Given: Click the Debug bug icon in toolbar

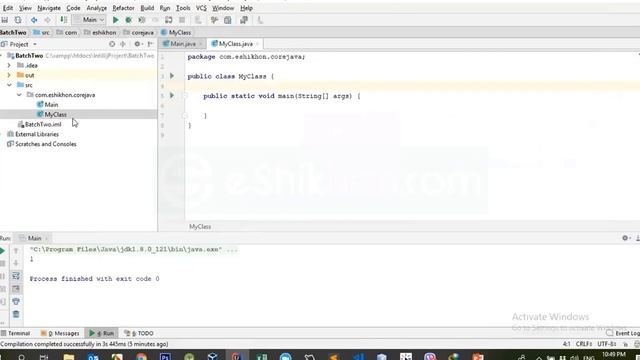Looking at the screenshot, I should click(x=129, y=20).
